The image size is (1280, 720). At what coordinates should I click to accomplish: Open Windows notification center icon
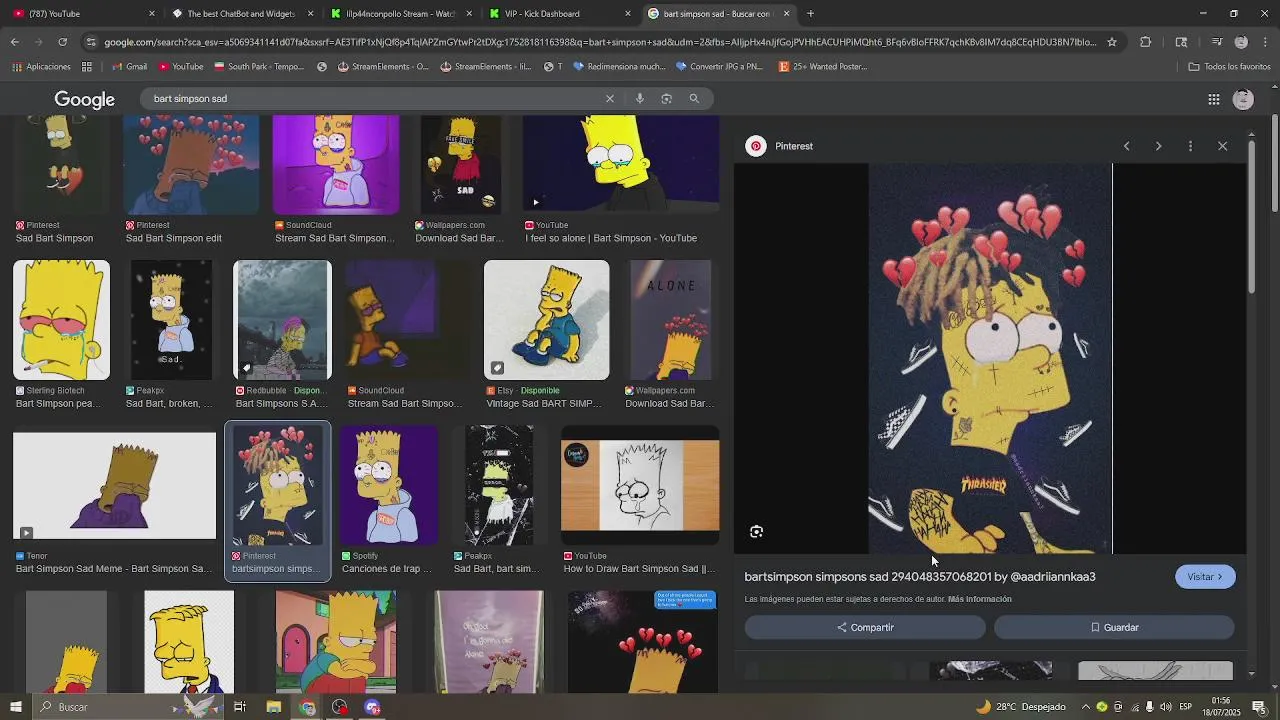(1259, 707)
